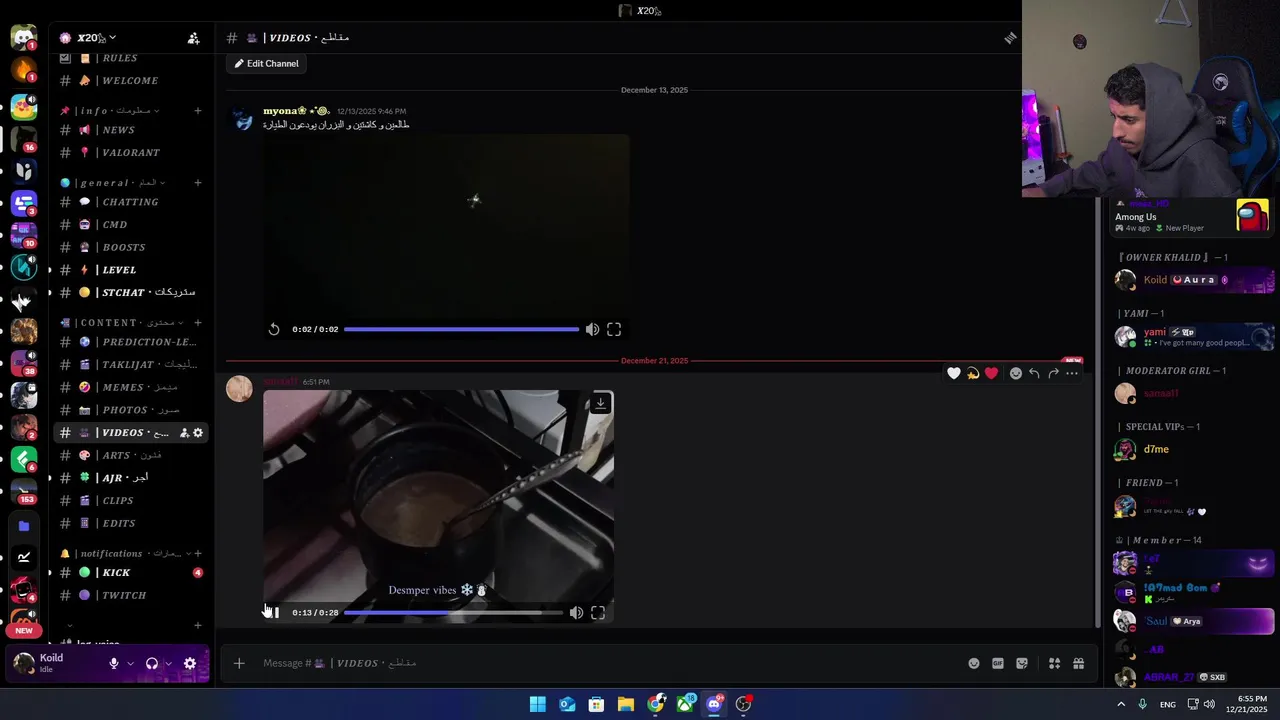
Task: Open the apps launcher icon in message bar
Action: click(x=1054, y=663)
